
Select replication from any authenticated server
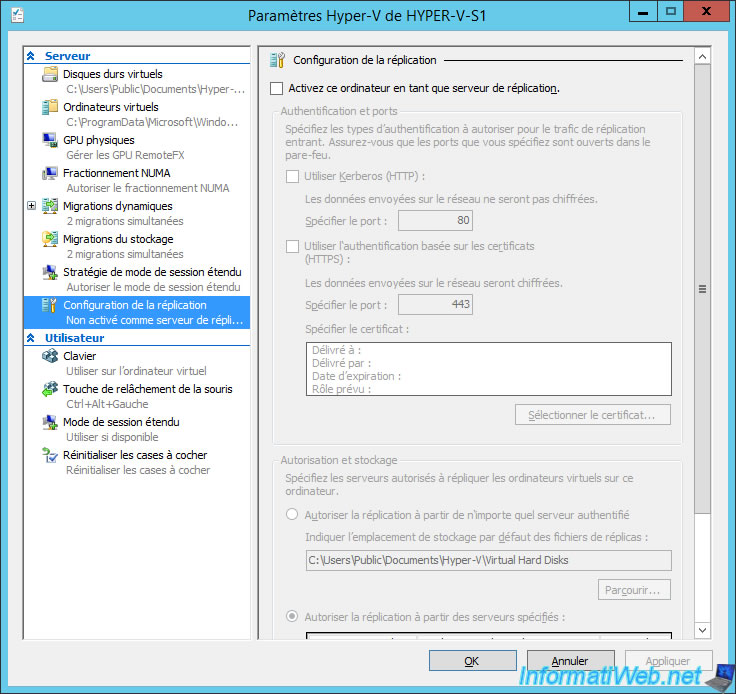click(292, 515)
